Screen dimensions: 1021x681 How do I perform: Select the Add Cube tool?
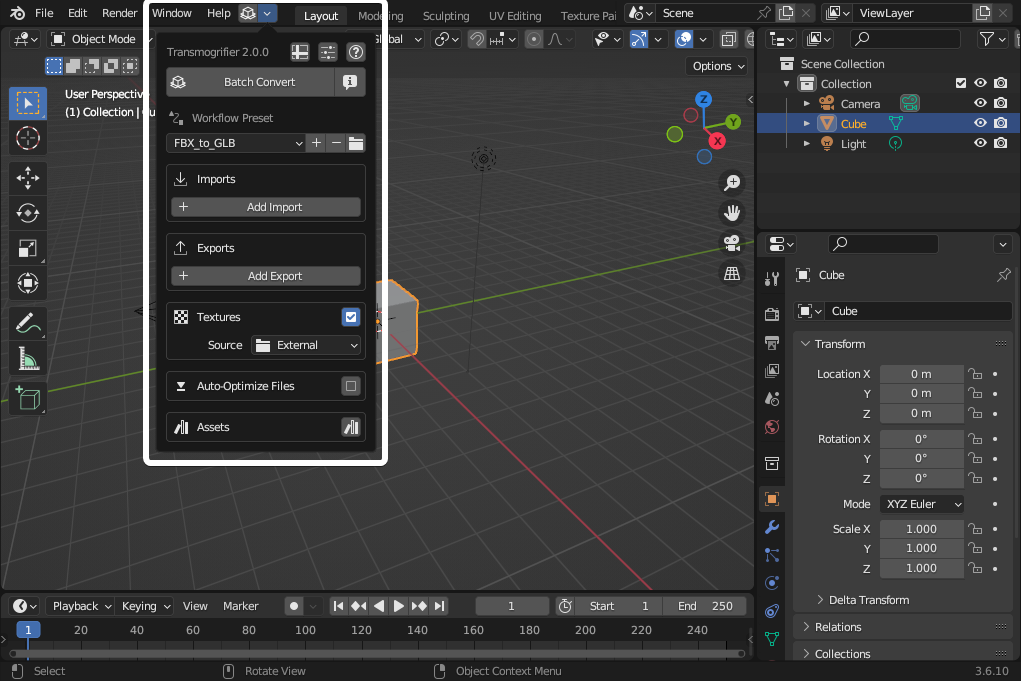click(x=28, y=398)
